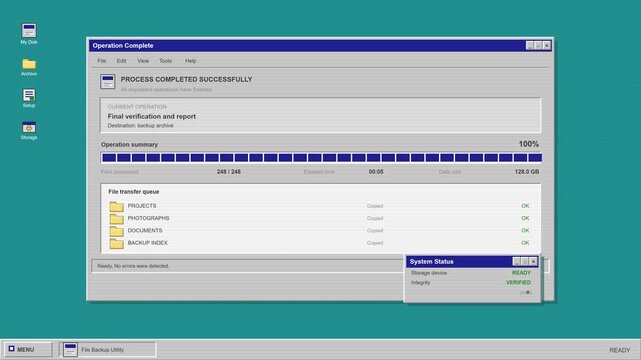Close the System Status window

533,262
